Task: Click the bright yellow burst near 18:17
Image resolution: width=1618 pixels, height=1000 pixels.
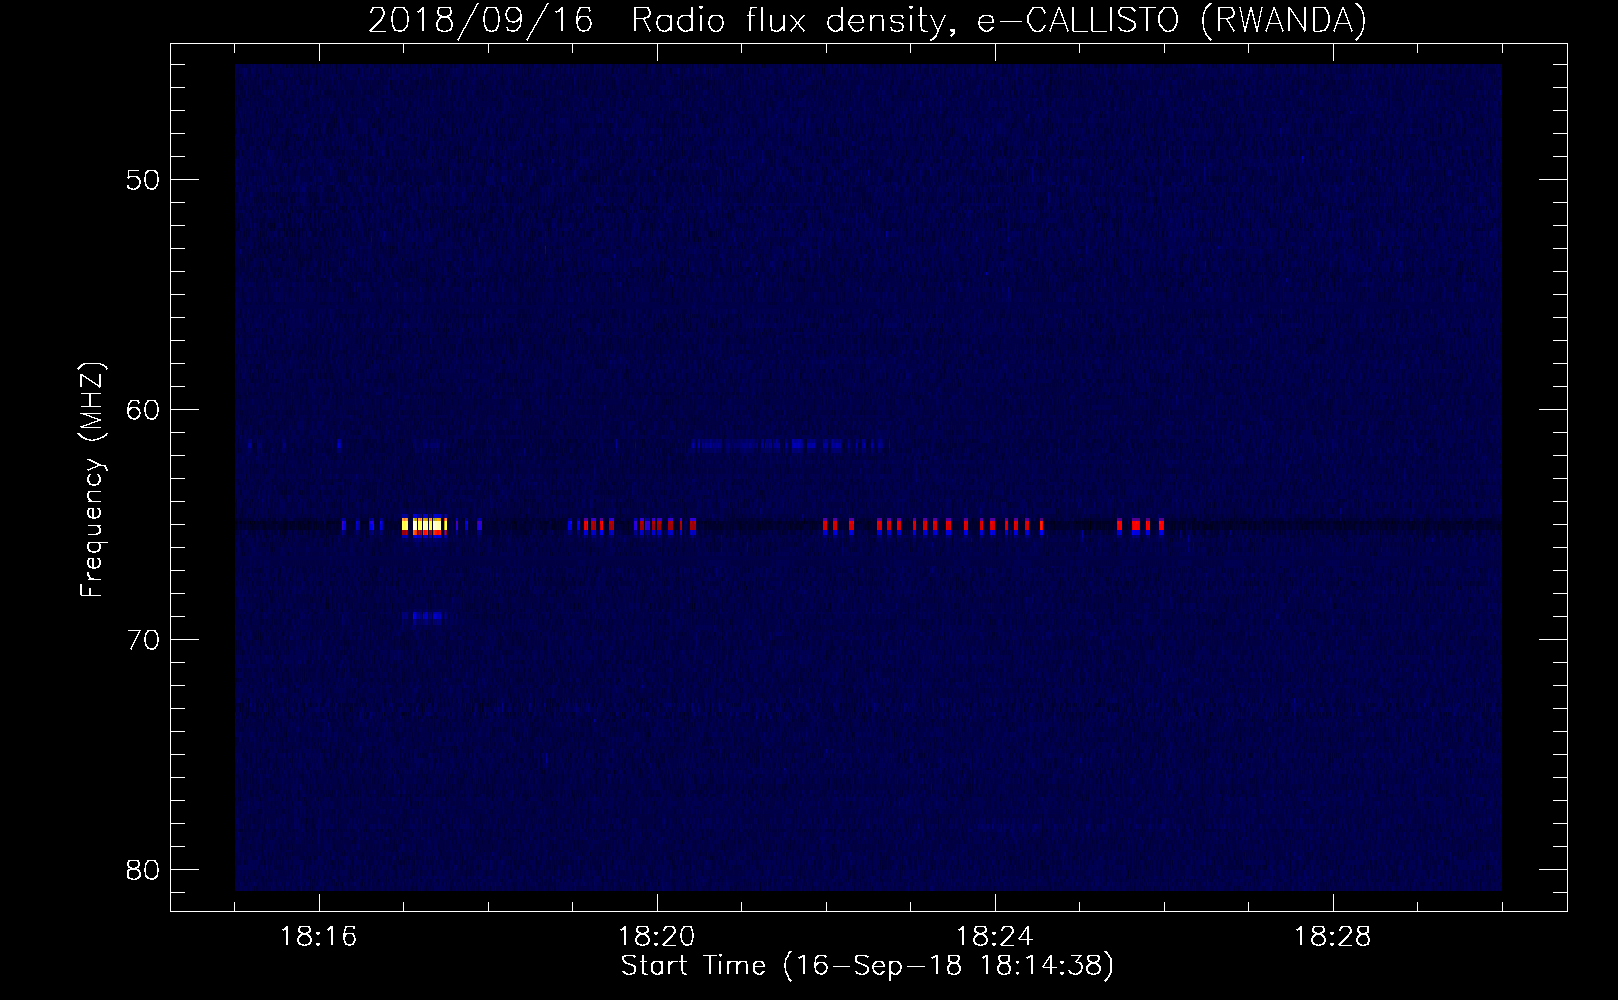Action: click(x=424, y=525)
